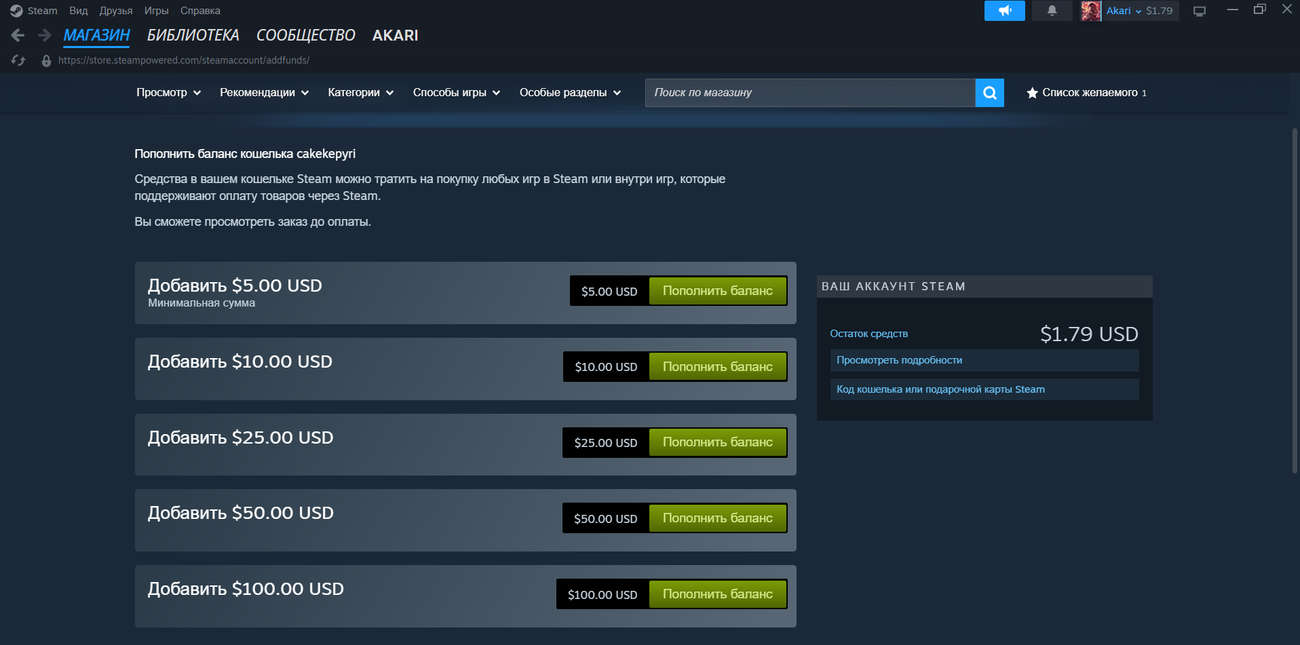Click the Остаток средств link
Image resolution: width=1300 pixels, height=645 pixels.
pyautogui.click(x=869, y=334)
